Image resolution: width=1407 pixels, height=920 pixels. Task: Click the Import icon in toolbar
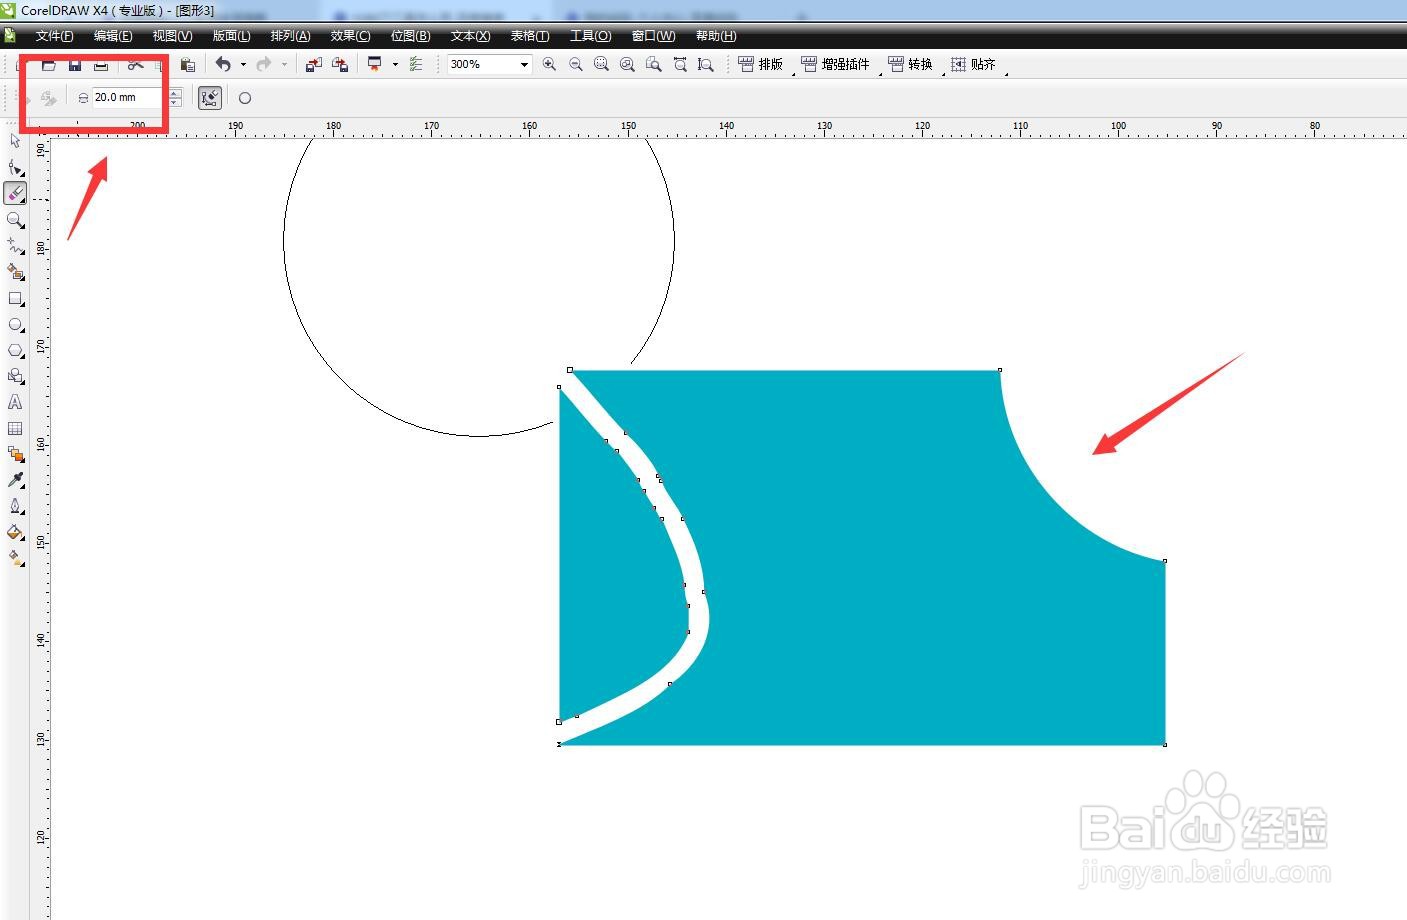[x=314, y=64]
